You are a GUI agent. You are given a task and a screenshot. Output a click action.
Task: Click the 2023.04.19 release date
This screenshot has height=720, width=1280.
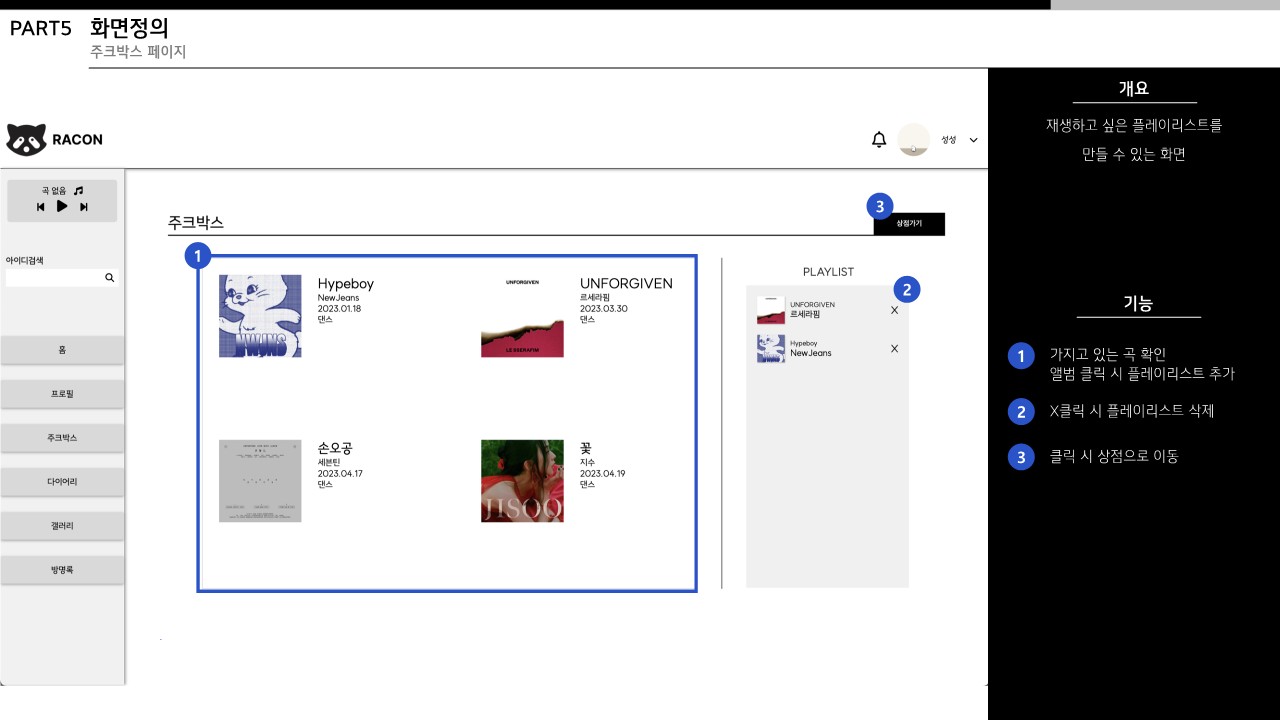(x=603, y=474)
